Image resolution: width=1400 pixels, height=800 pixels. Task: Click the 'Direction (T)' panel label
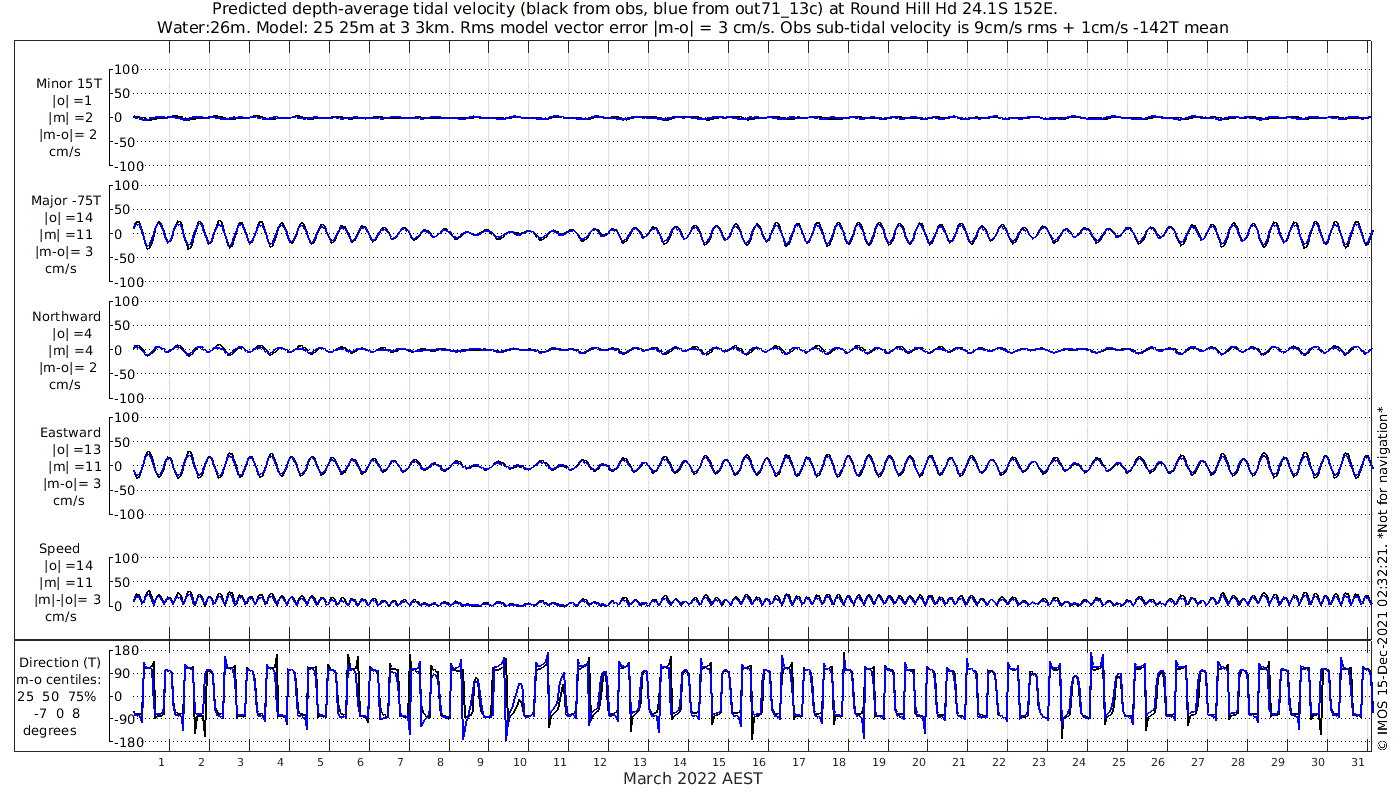[60, 662]
